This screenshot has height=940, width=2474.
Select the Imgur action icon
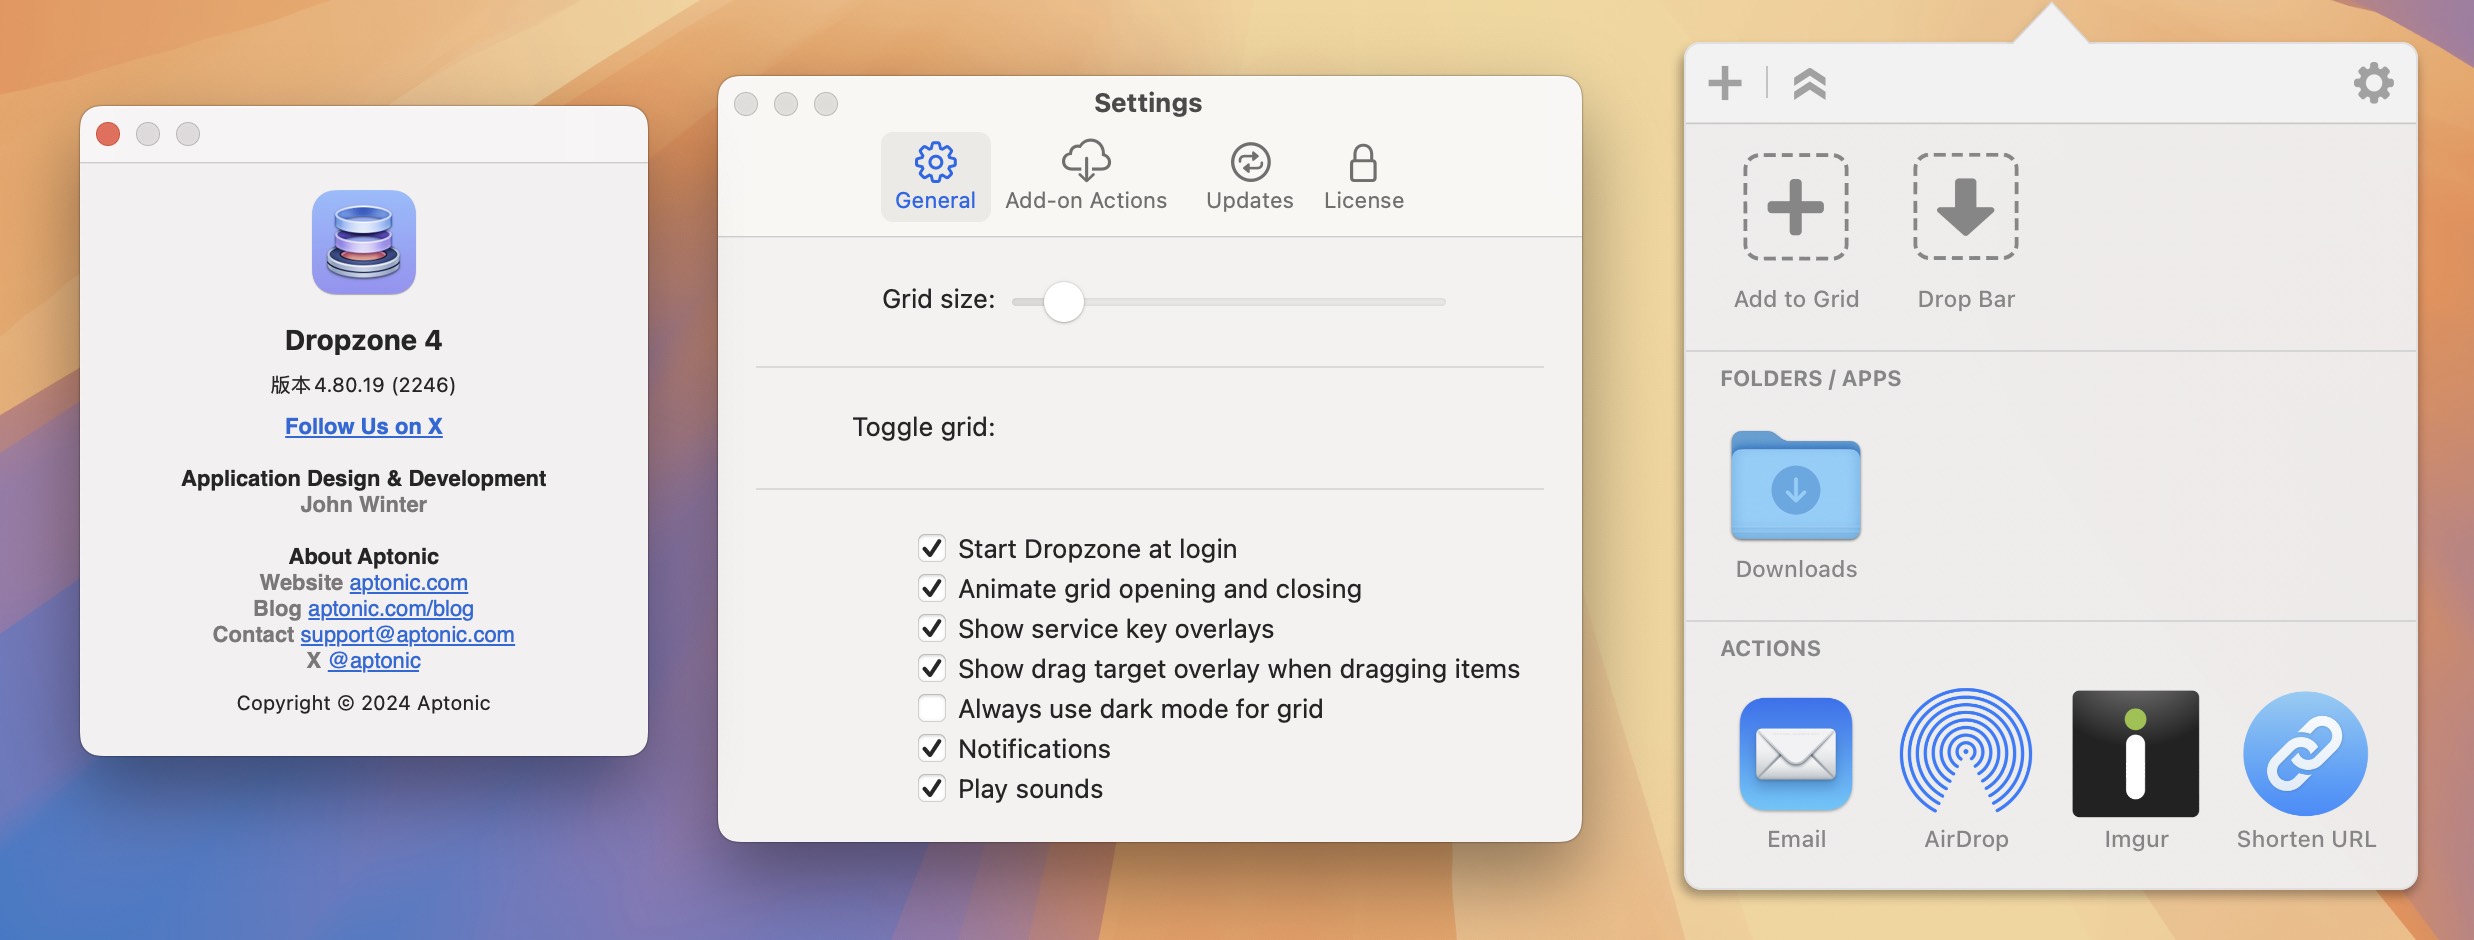[2136, 754]
